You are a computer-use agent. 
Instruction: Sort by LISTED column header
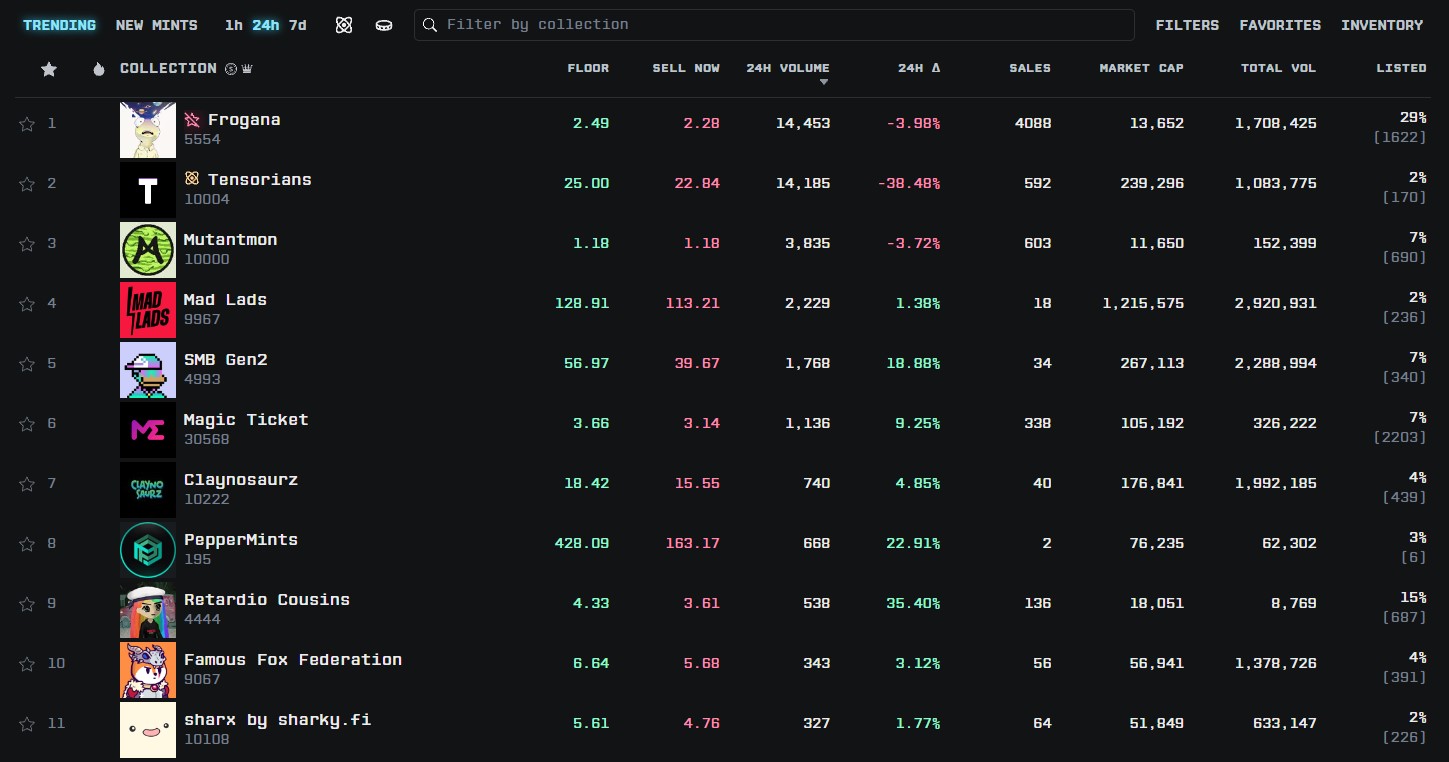(x=1402, y=68)
